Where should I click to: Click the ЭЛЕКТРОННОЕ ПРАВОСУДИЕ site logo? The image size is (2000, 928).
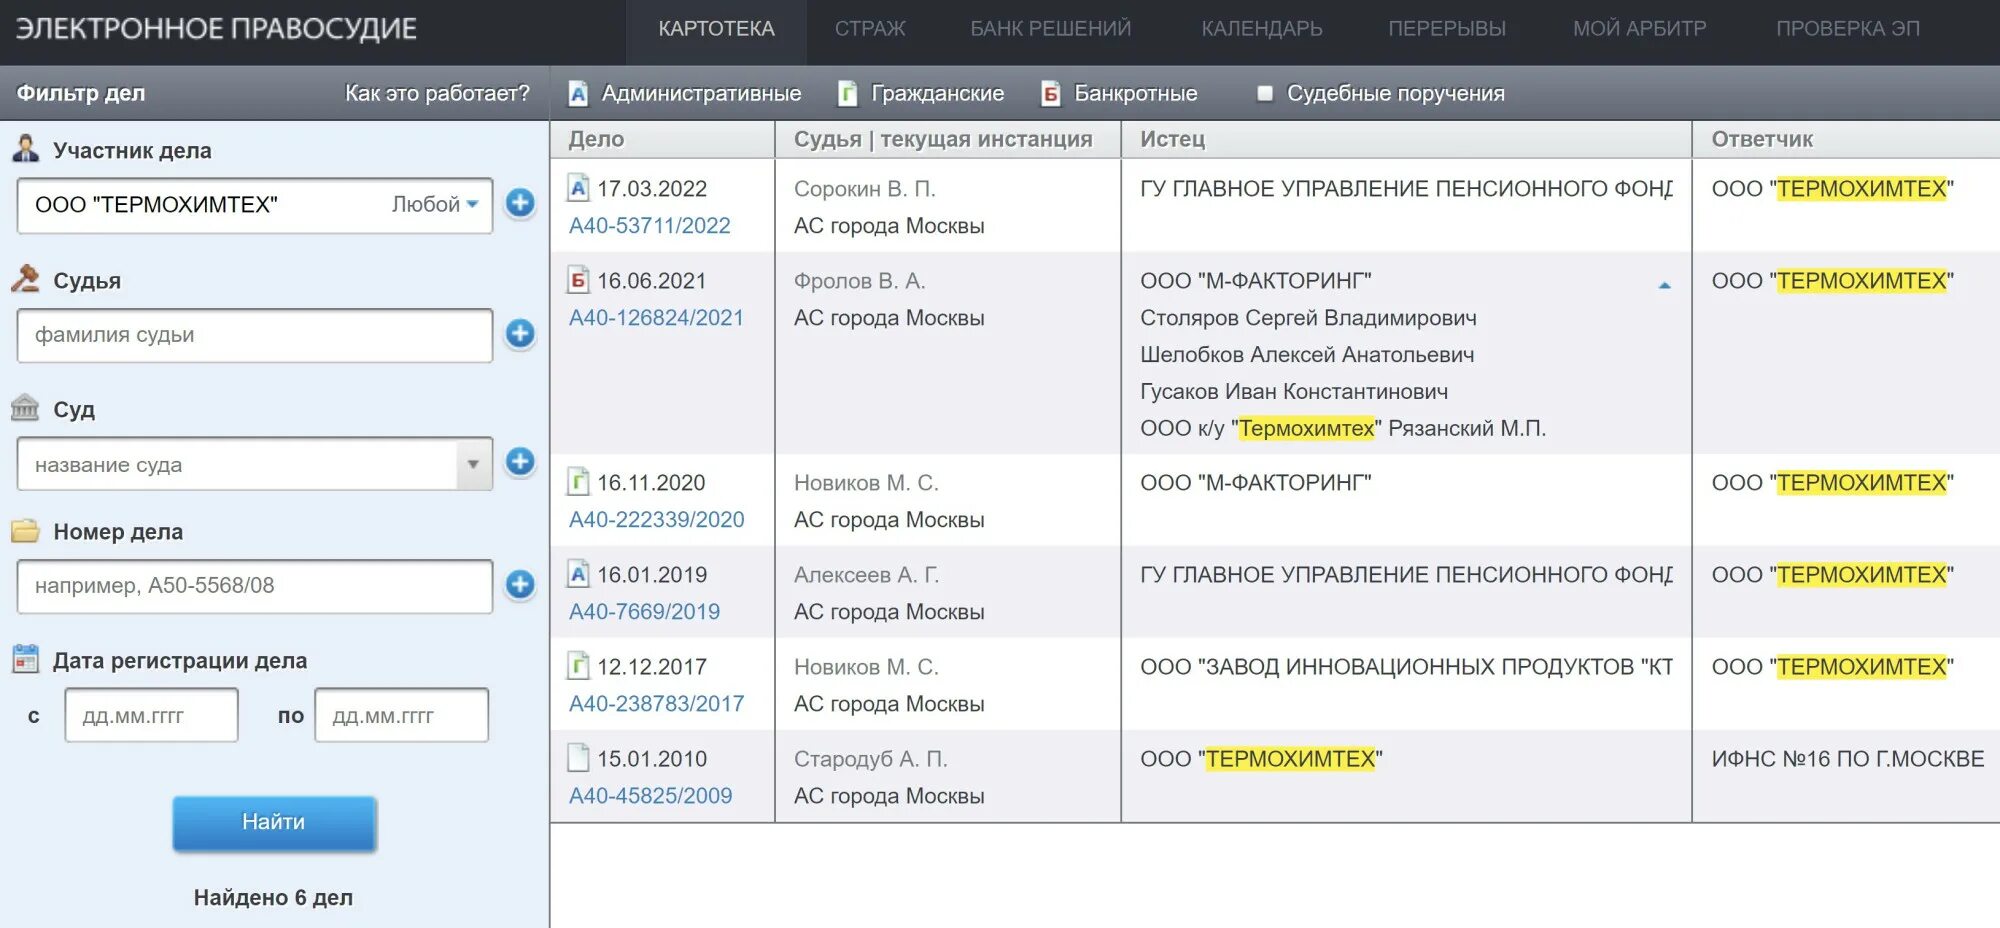click(x=216, y=29)
